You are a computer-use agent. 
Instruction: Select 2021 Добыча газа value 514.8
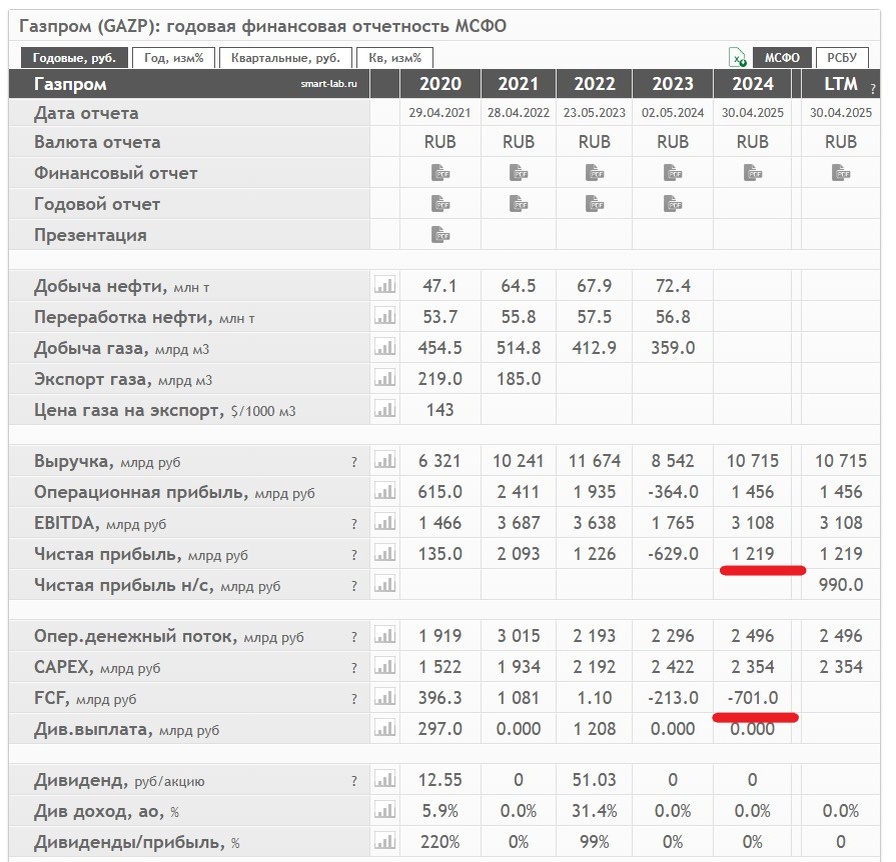point(518,348)
